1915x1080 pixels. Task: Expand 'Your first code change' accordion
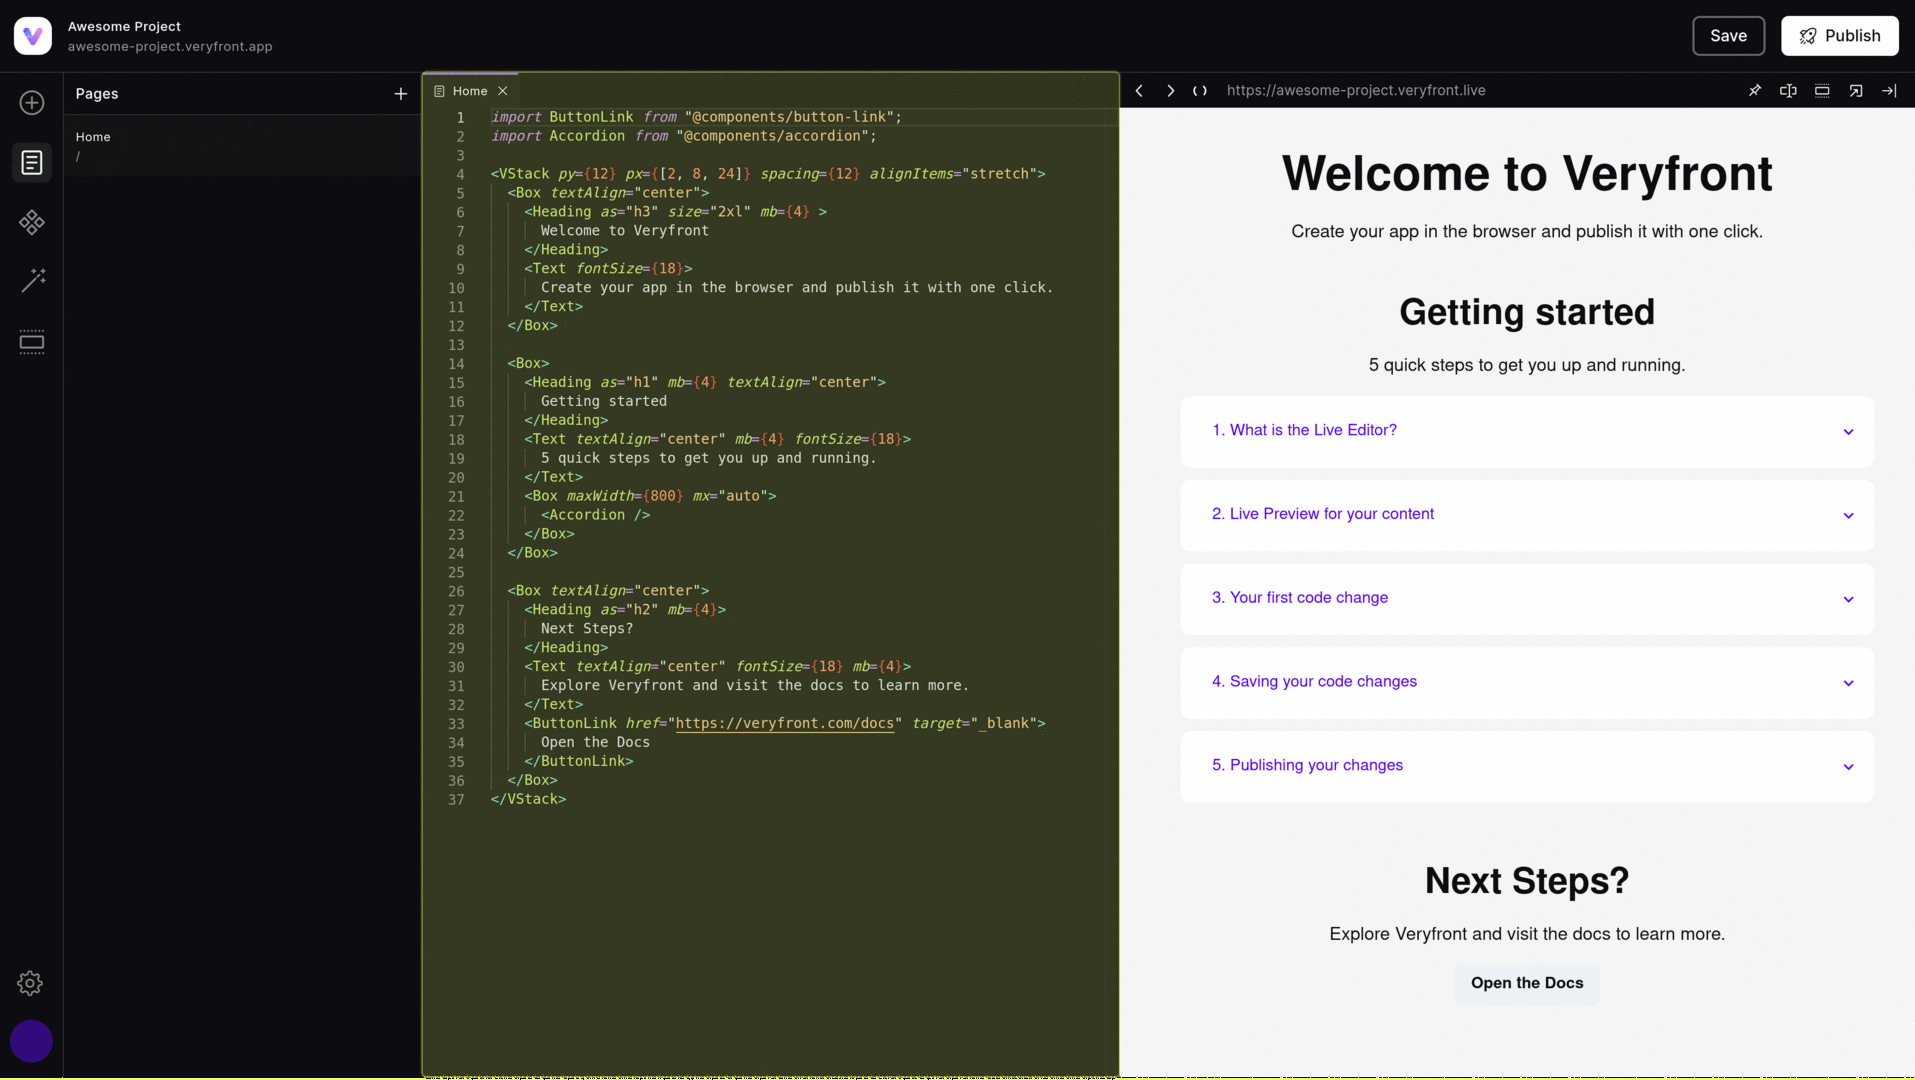(x=1527, y=599)
